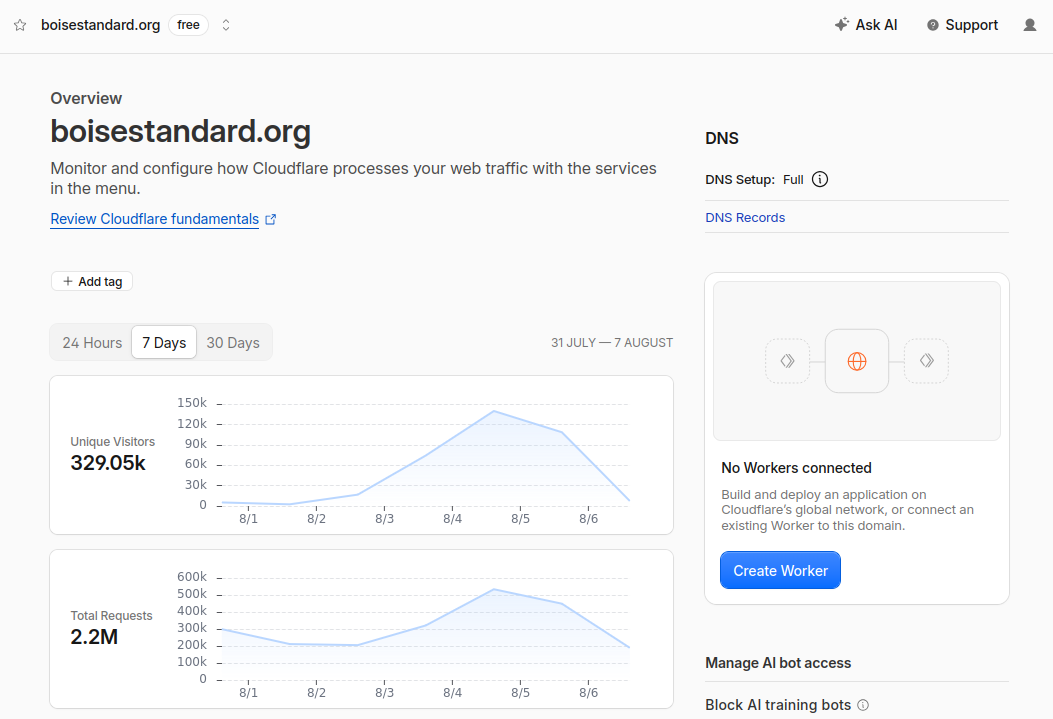Open the domain switcher chevrons

pyautogui.click(x=226, y=25)
